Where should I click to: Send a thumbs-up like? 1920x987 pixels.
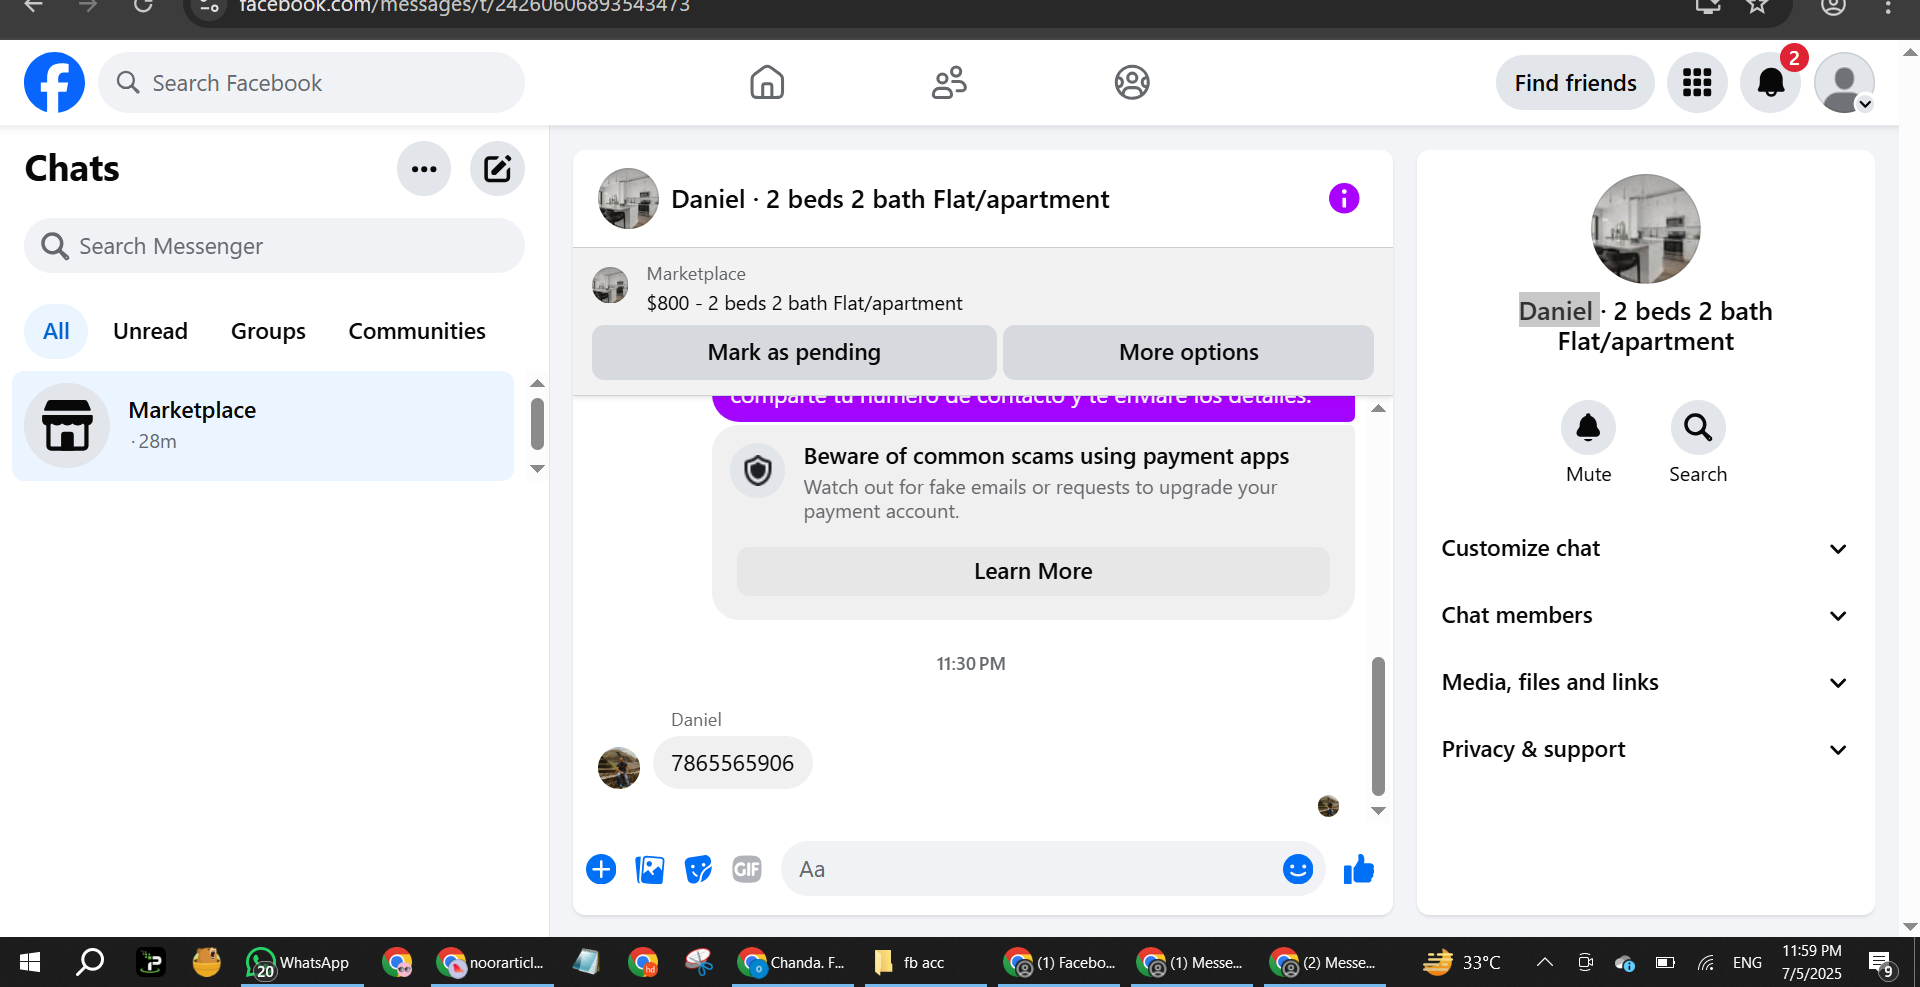point(1359,869)
